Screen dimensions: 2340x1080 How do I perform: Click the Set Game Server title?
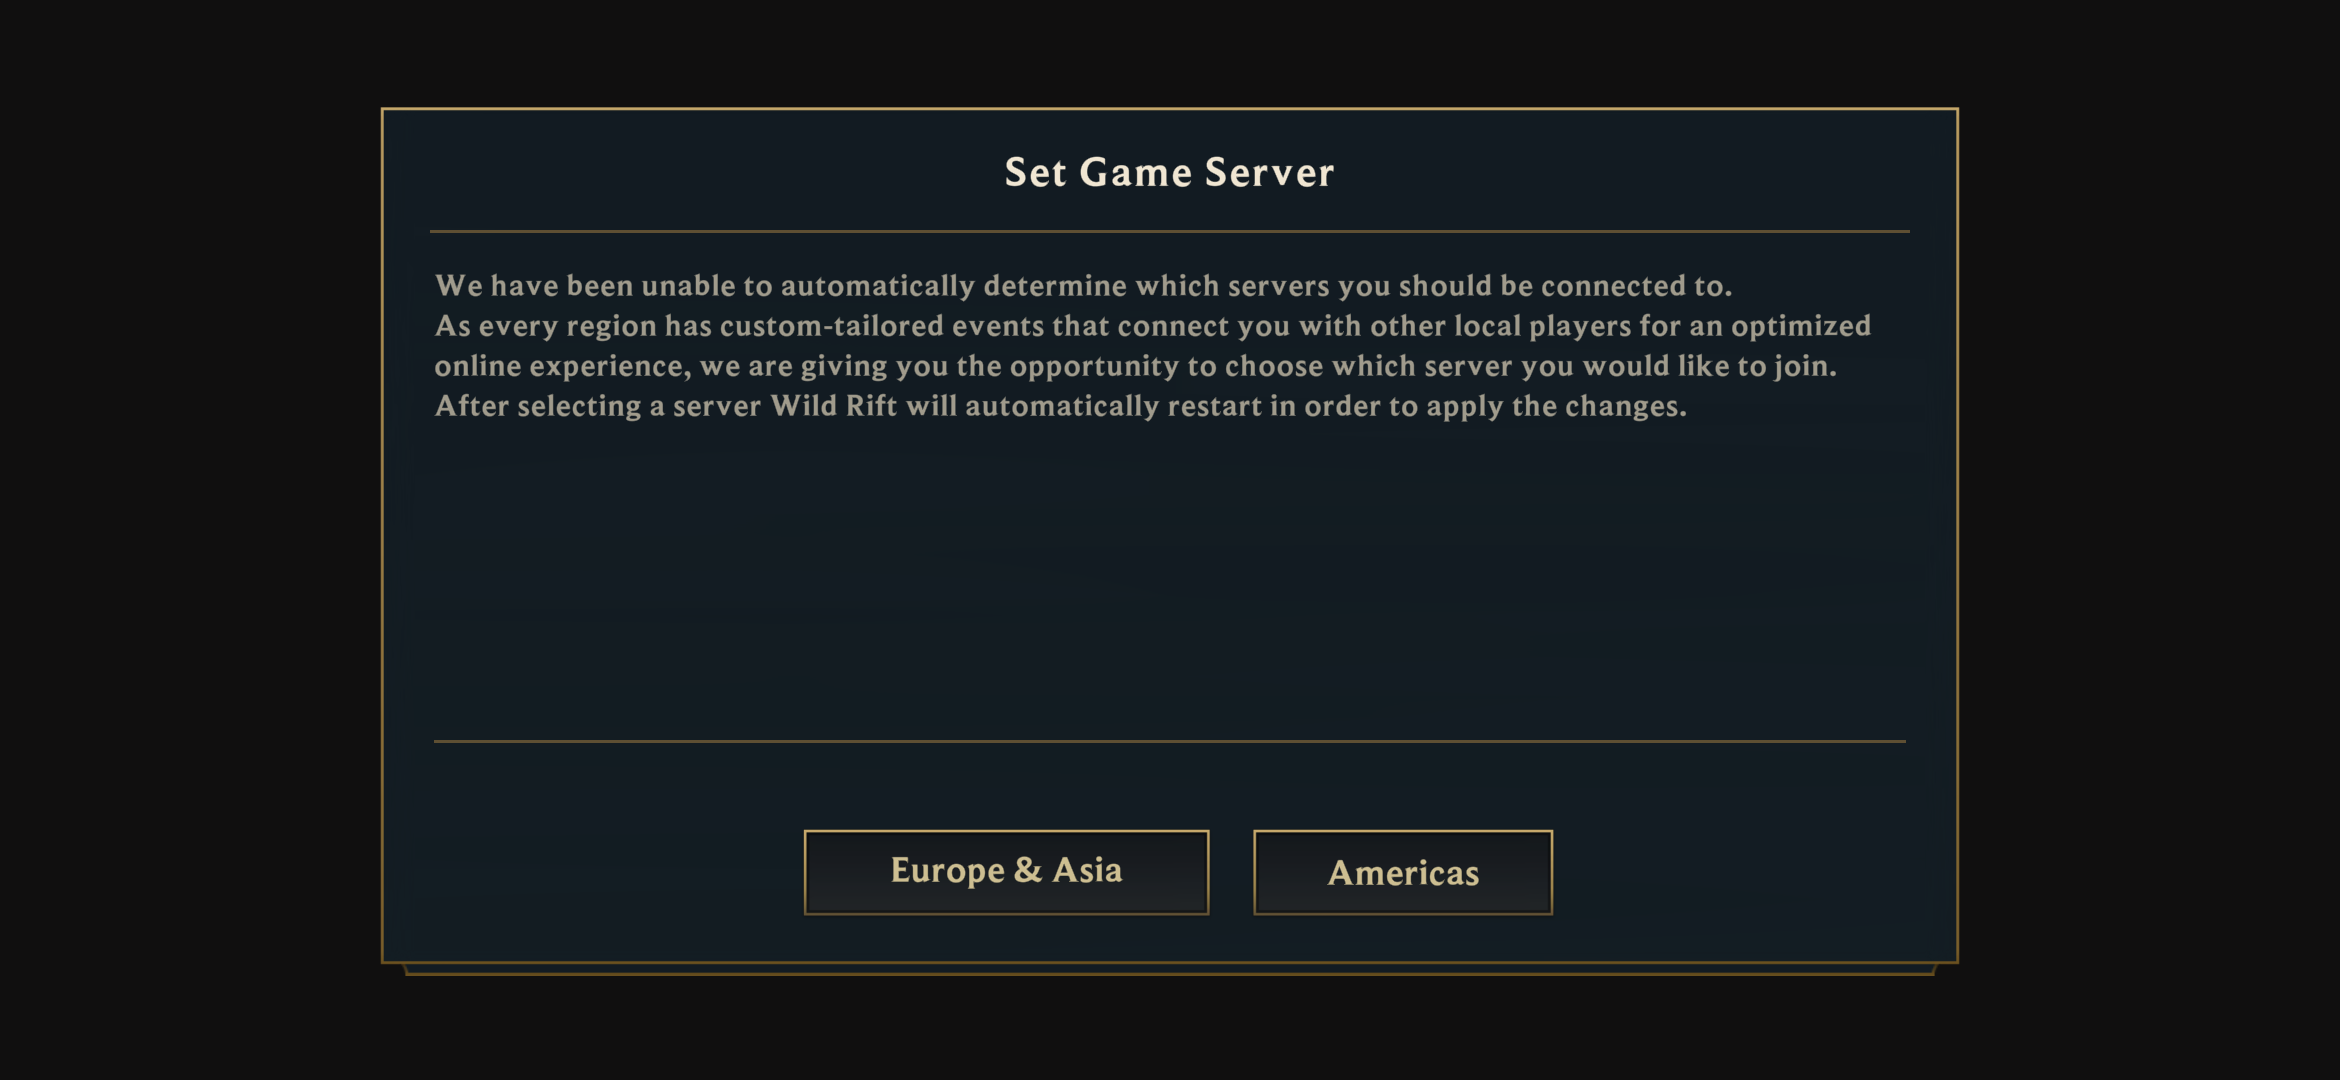1169,173
